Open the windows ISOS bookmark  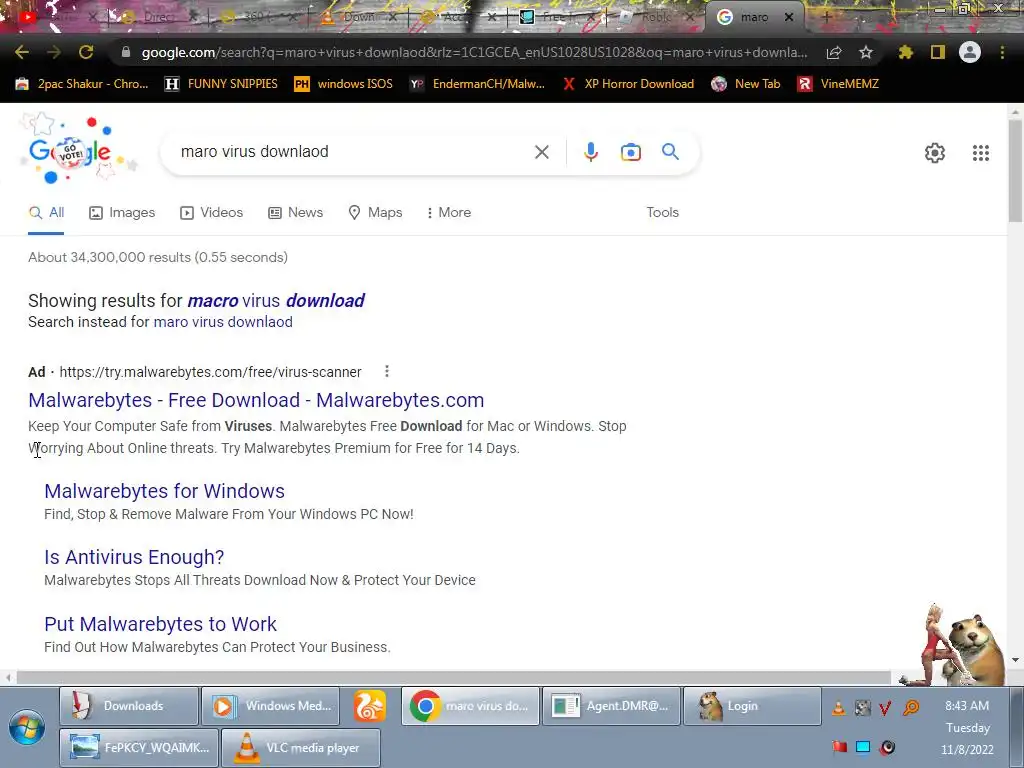pyautogui.click(x=344, y=84)
